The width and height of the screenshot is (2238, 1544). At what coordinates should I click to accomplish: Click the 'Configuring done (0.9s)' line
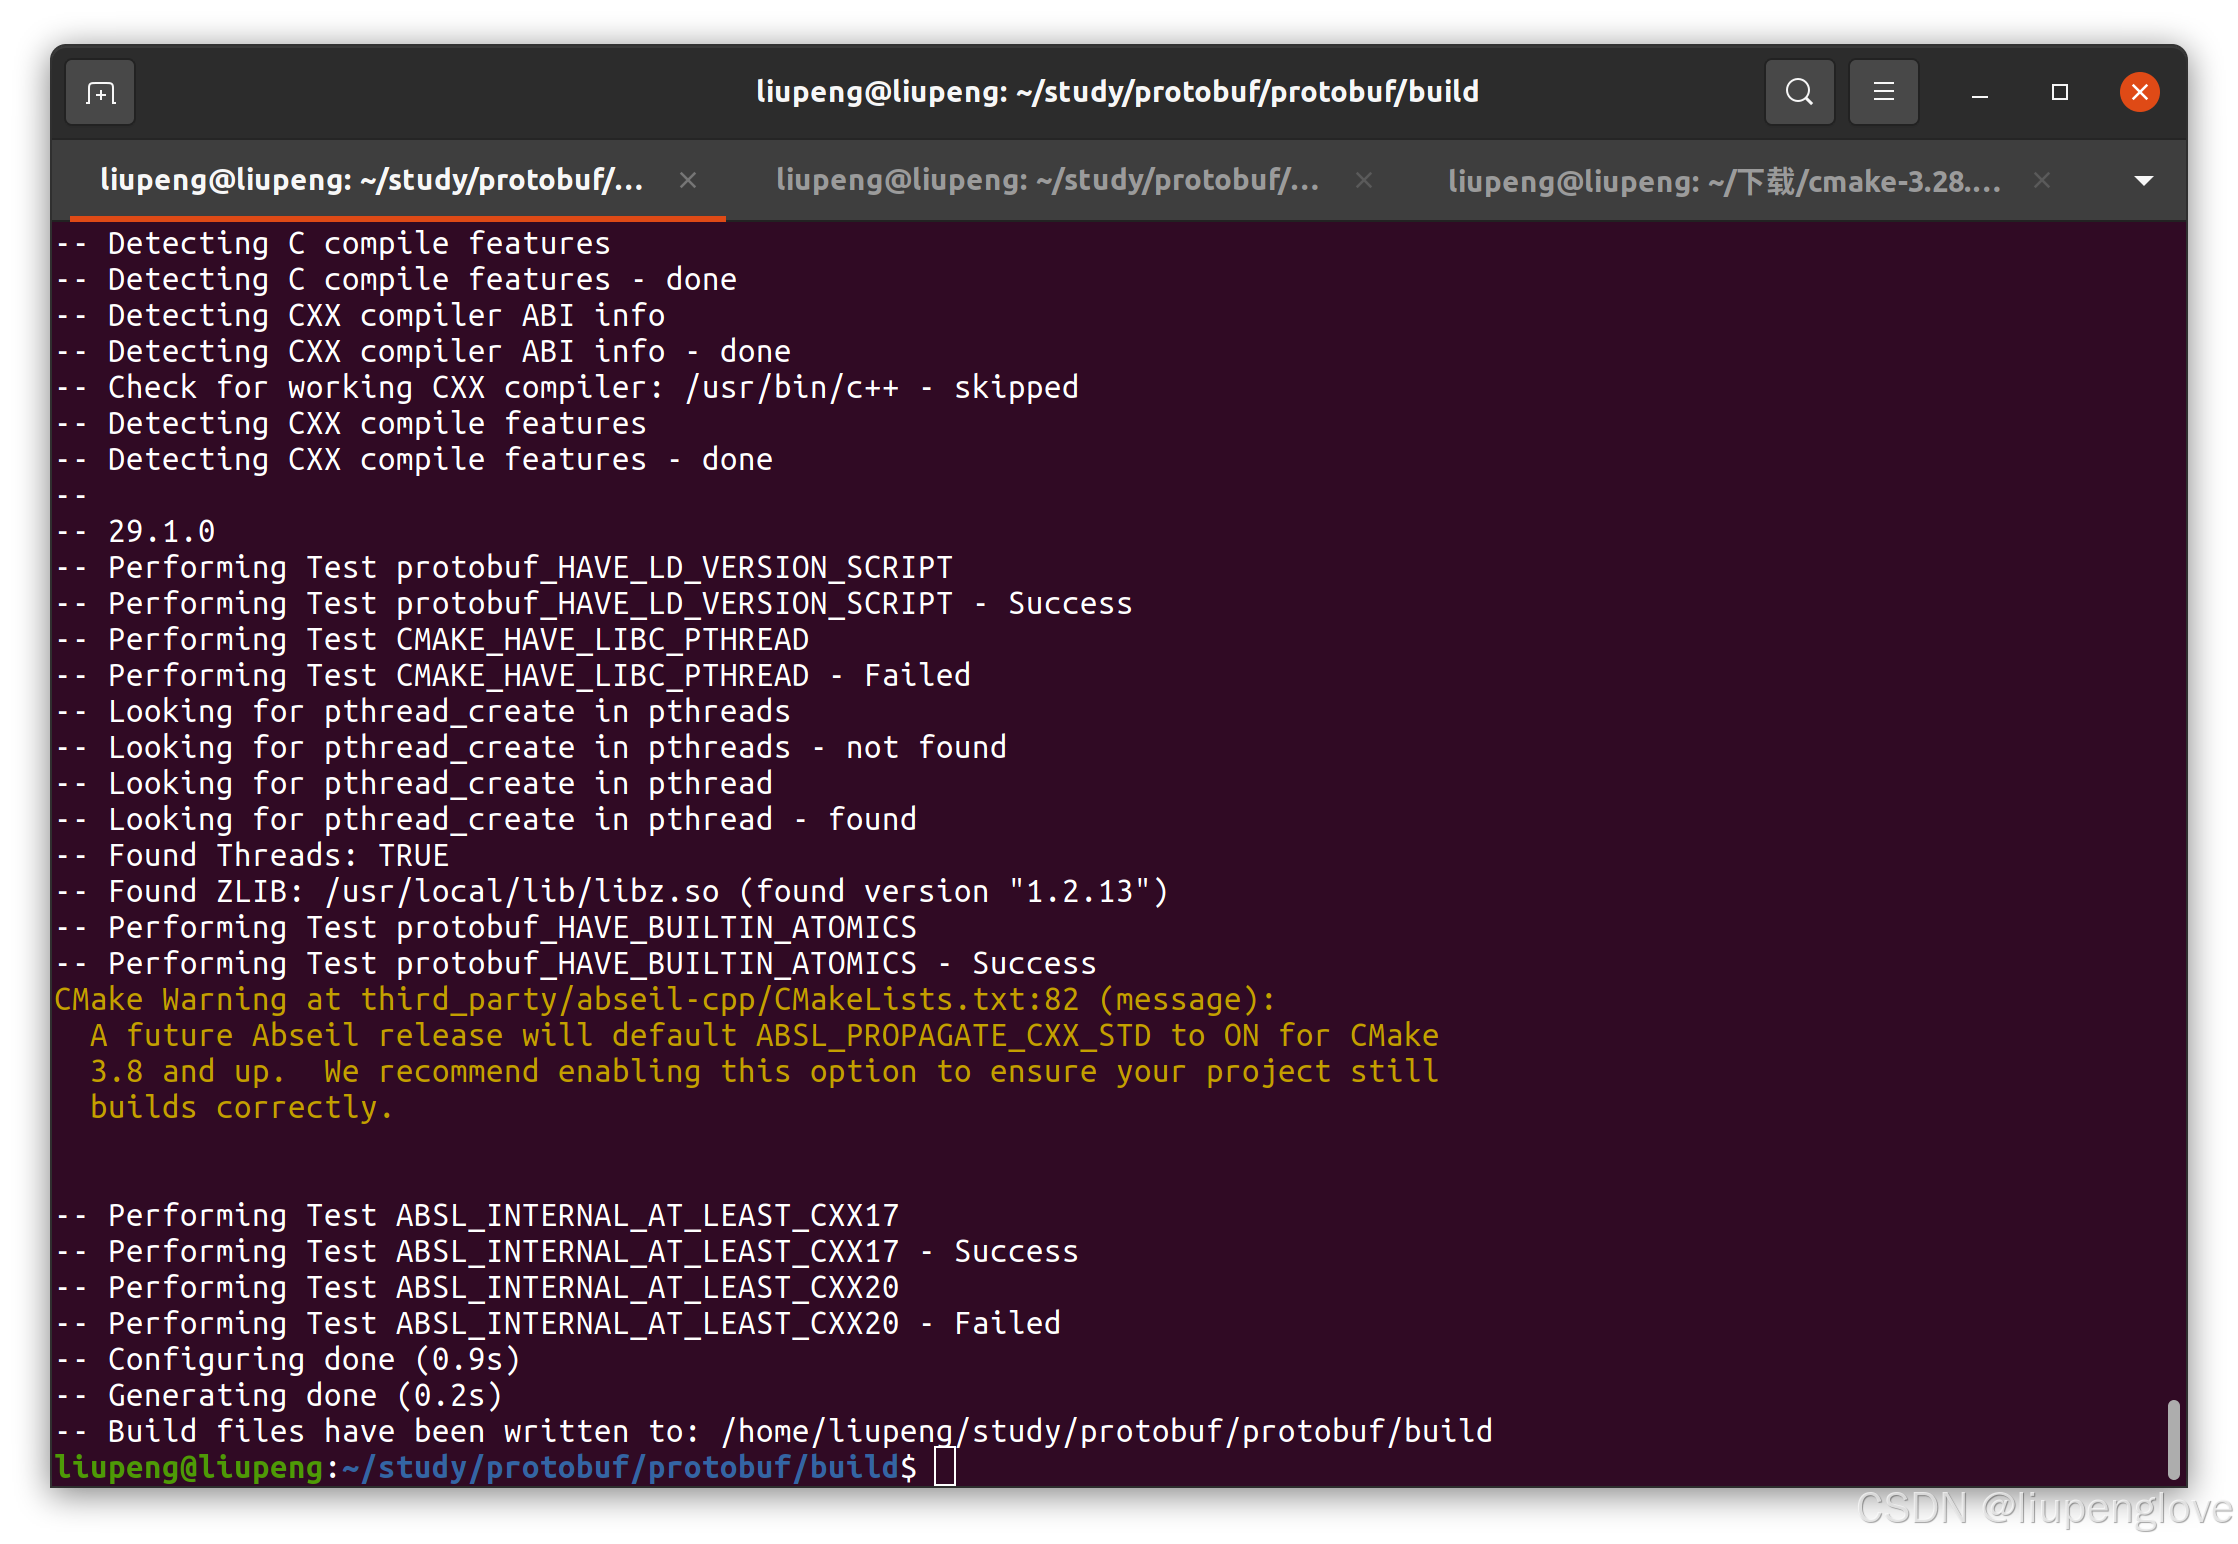[288, 1359]
